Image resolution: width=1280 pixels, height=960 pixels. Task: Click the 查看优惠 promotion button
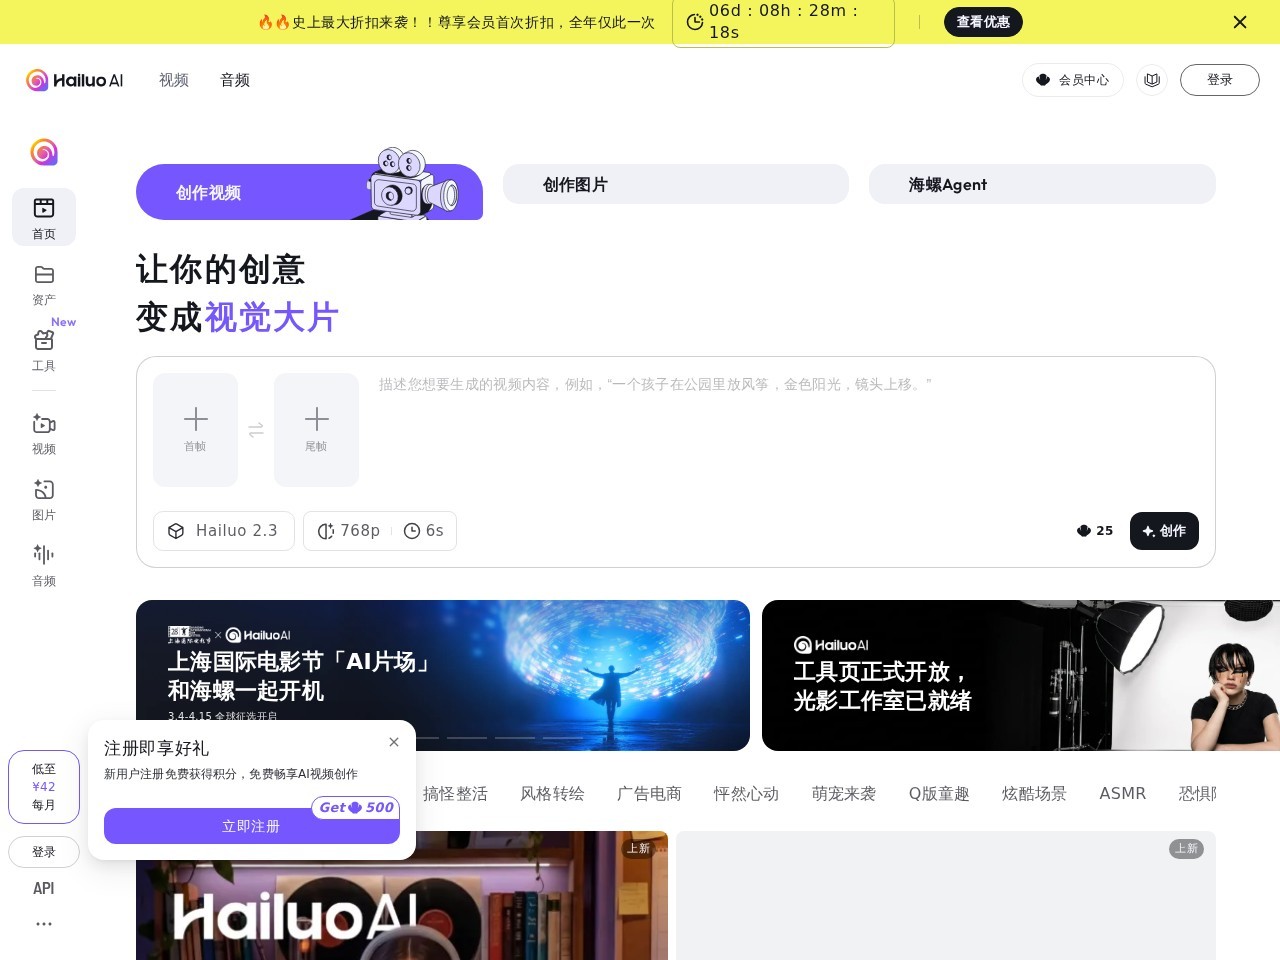[x=983, y=21]
